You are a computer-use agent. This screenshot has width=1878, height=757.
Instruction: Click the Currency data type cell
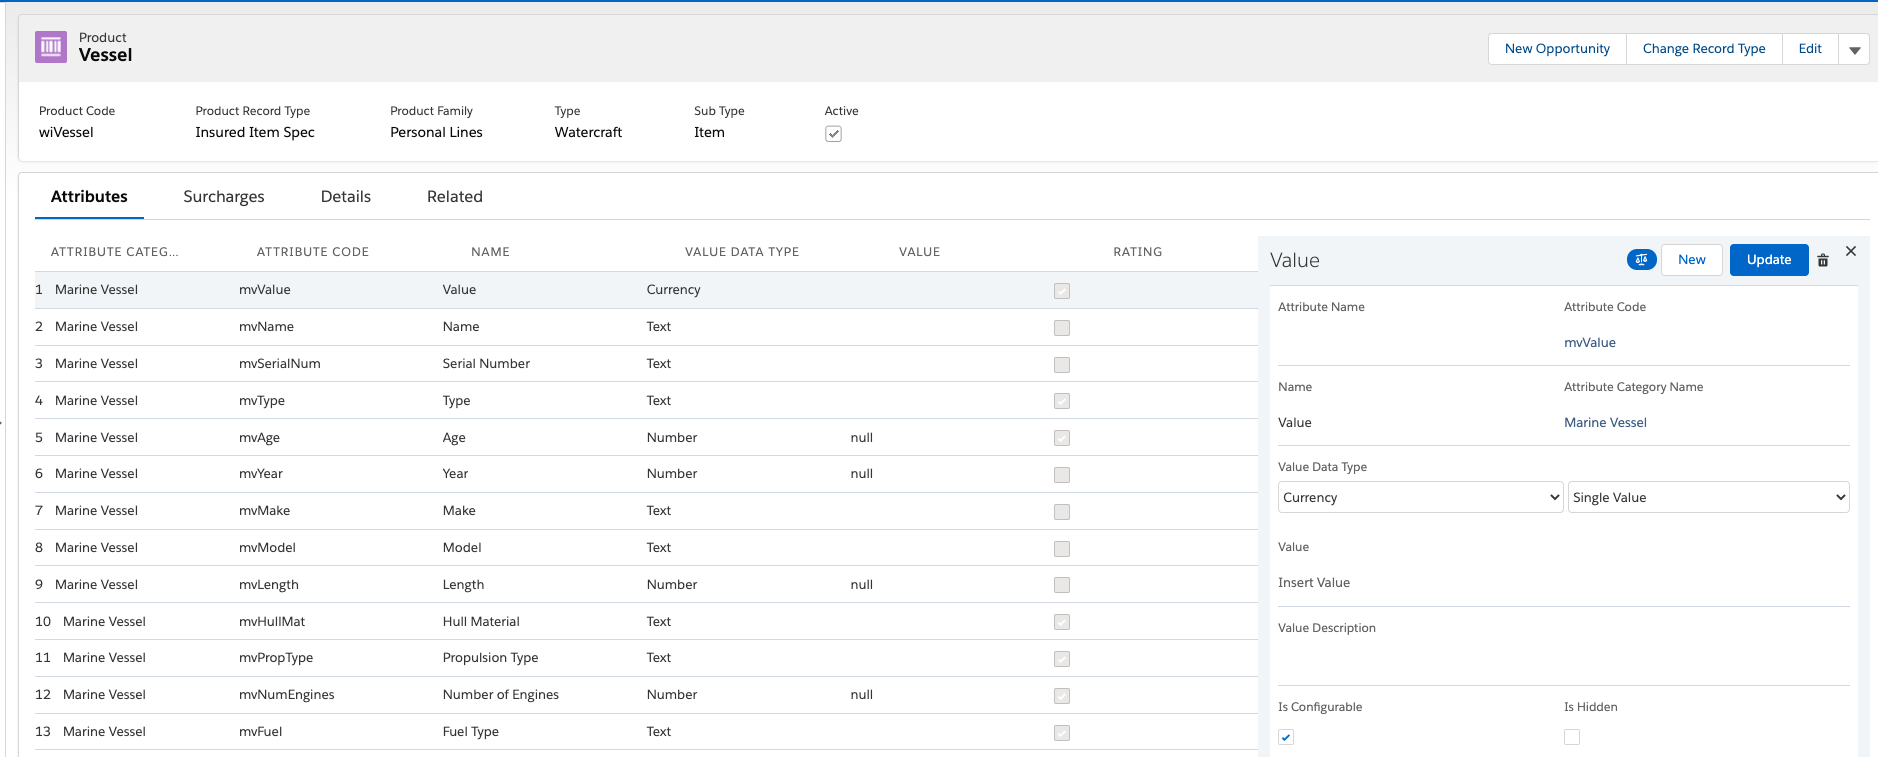point(673,289)
